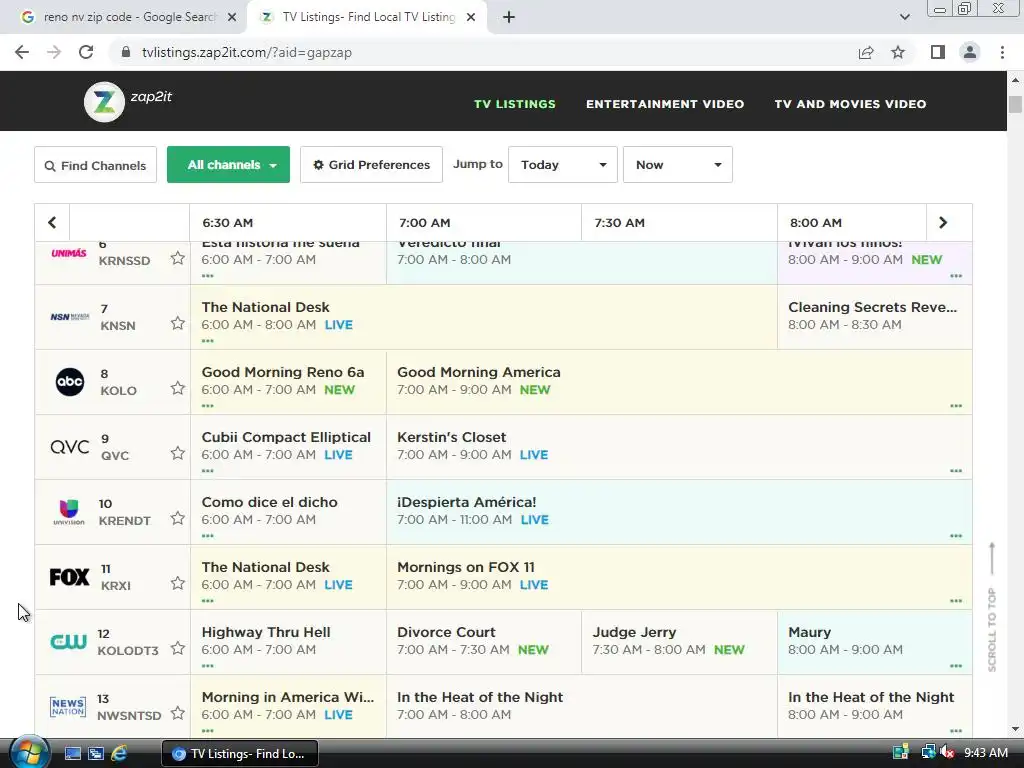Star the KRENDT Univision channel
The width and height of the screenshot is (1024, 768).
coord(178,518)
